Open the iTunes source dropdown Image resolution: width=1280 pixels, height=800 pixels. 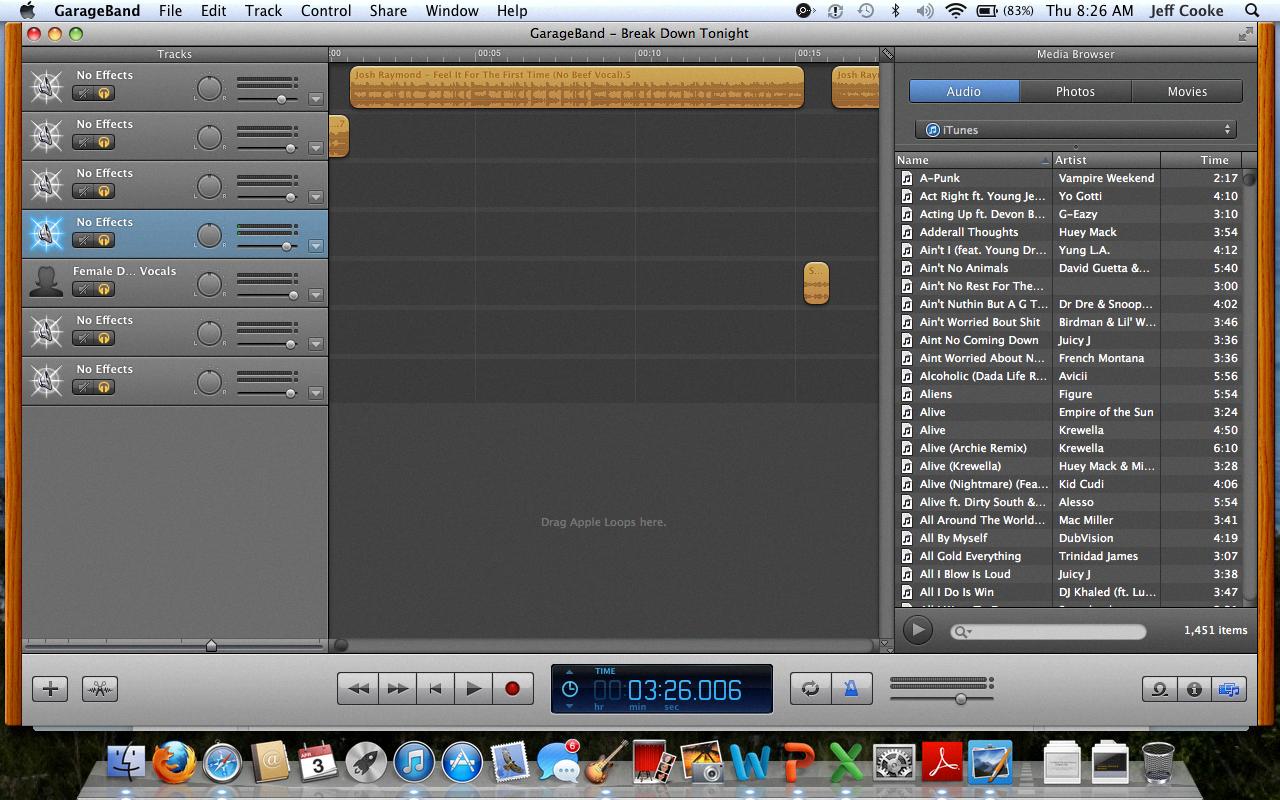[x=1077, y=130]
